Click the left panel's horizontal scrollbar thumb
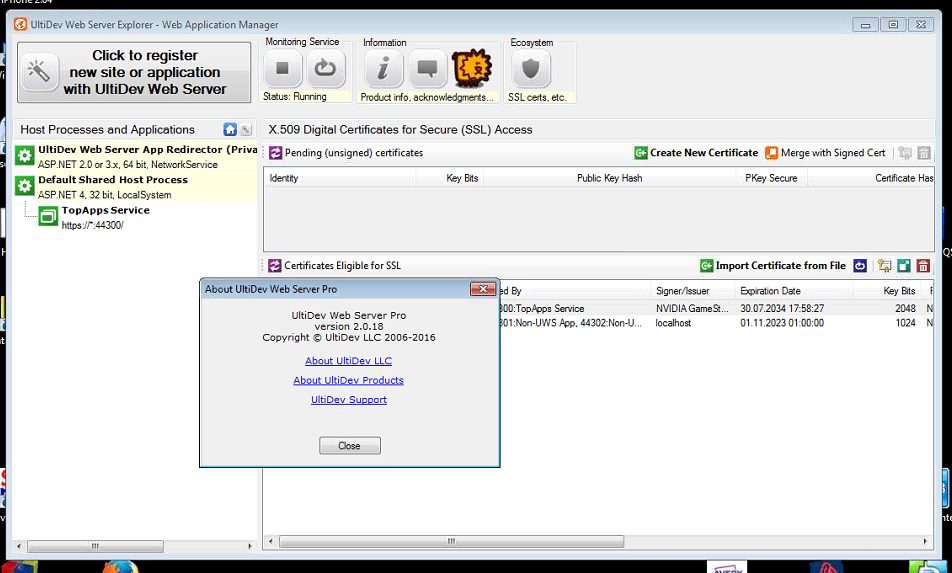This screenshot has width=952, height=573. point(95,546)
